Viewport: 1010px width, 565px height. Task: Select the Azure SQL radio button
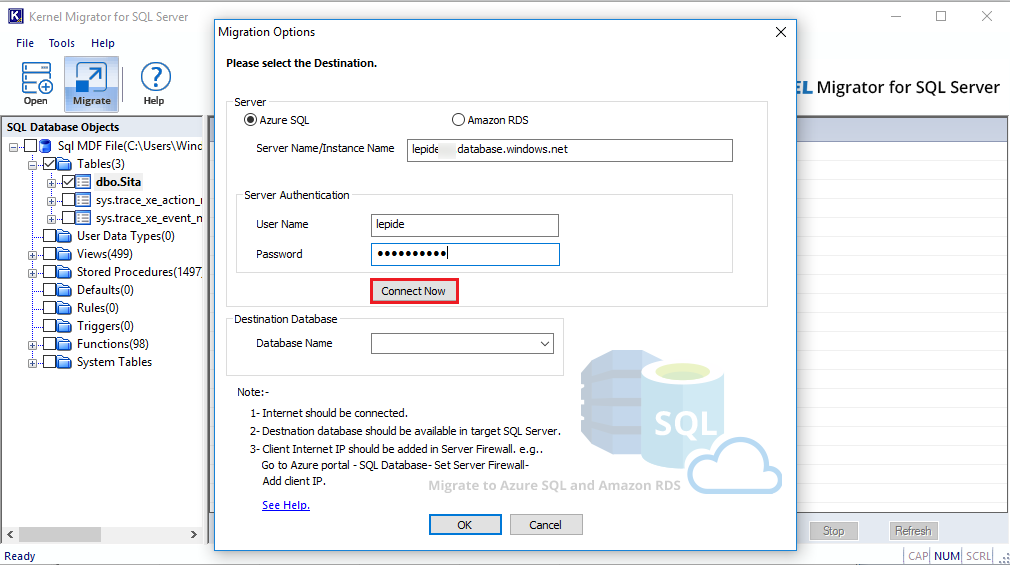[250, 120]
